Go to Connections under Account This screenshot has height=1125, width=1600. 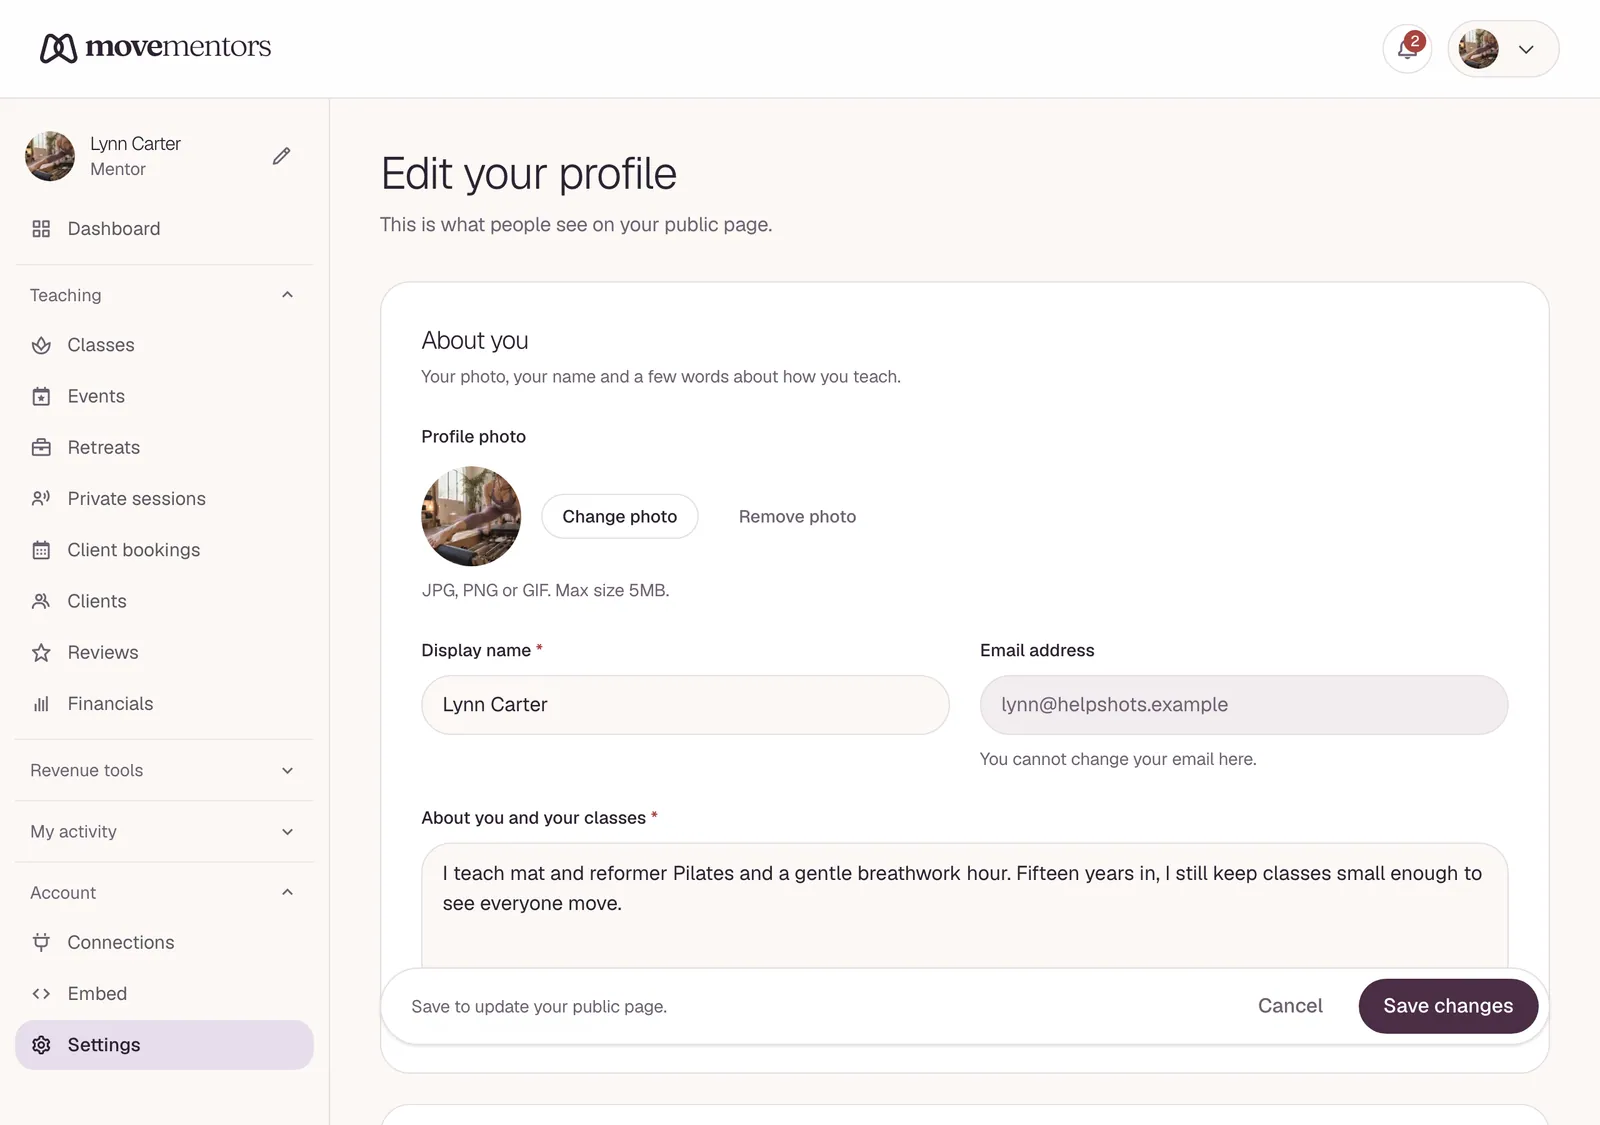click(164, 942)
